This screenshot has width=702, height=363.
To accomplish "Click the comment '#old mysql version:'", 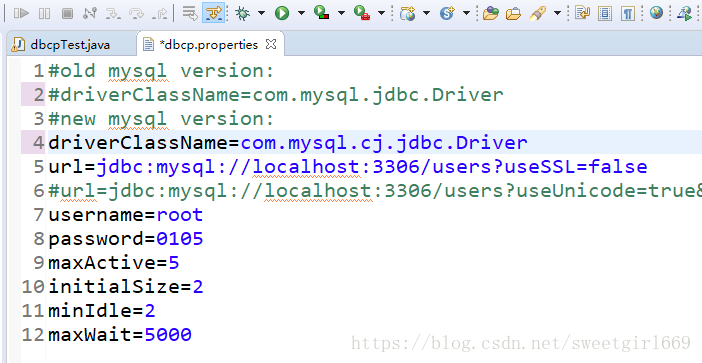I will pyautogui.click(x=161, y=71).
